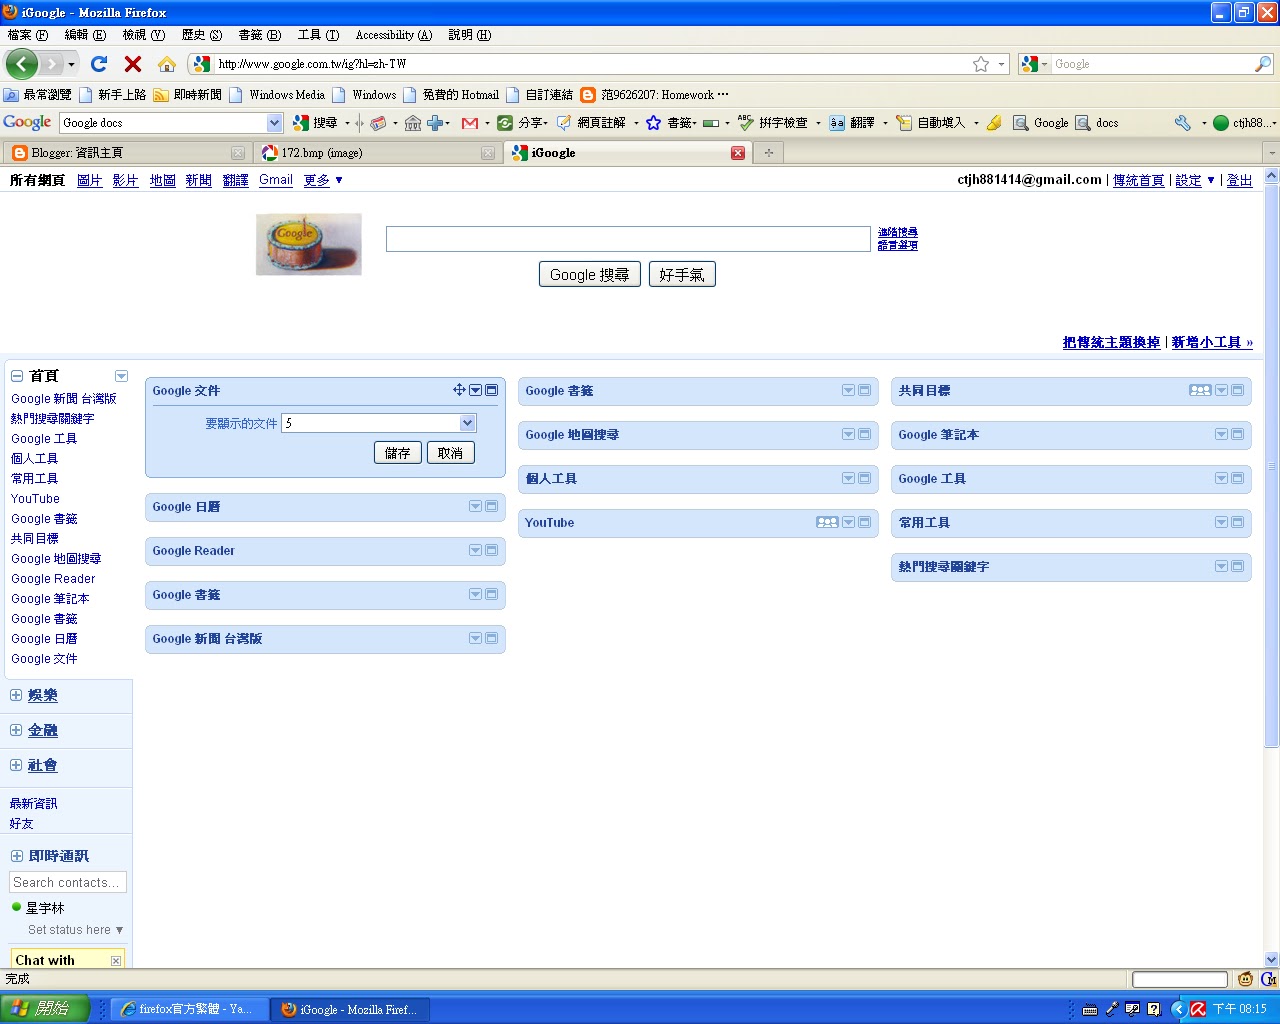Close the iGoogle tab
Viewport: 1280px width, 1024px height.
click(738, 153)
